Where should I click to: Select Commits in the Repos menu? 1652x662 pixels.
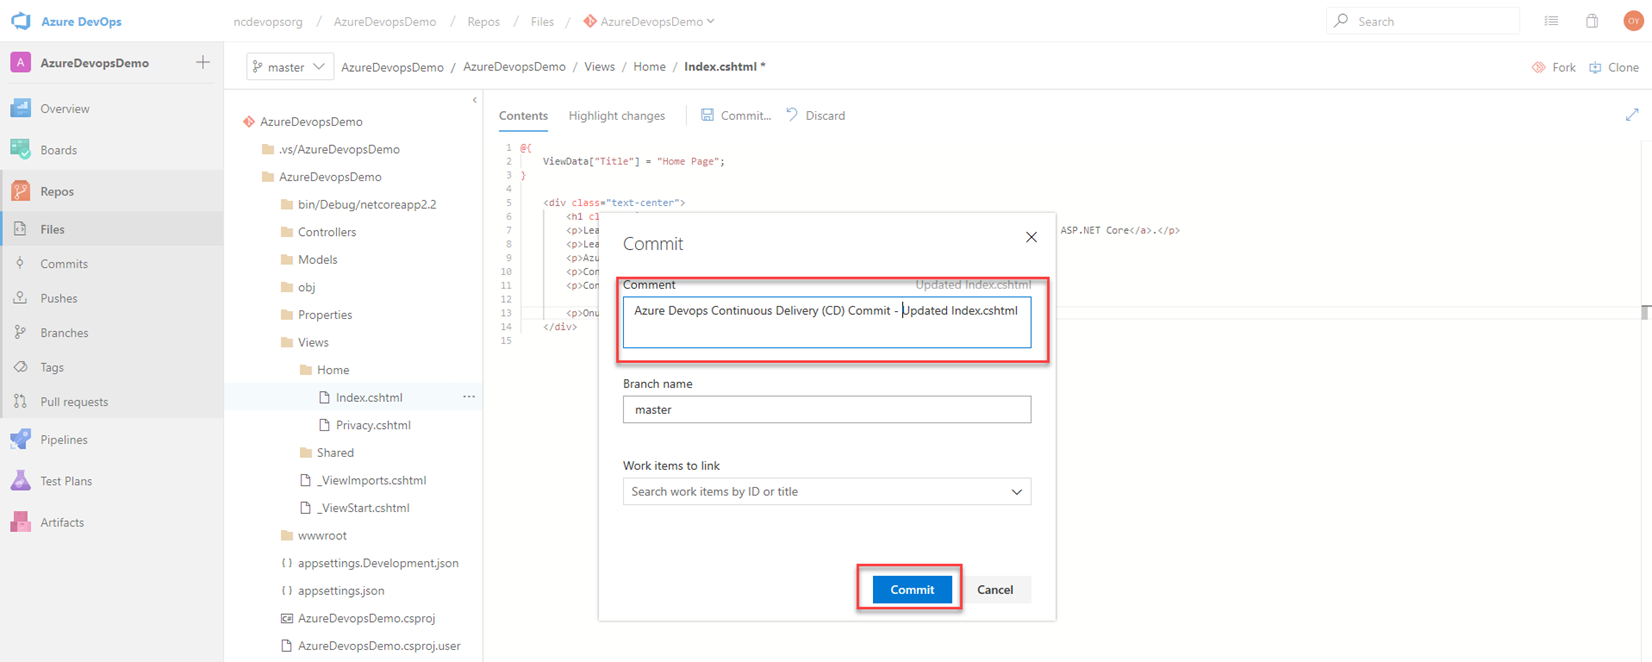(x=112, y=264)
